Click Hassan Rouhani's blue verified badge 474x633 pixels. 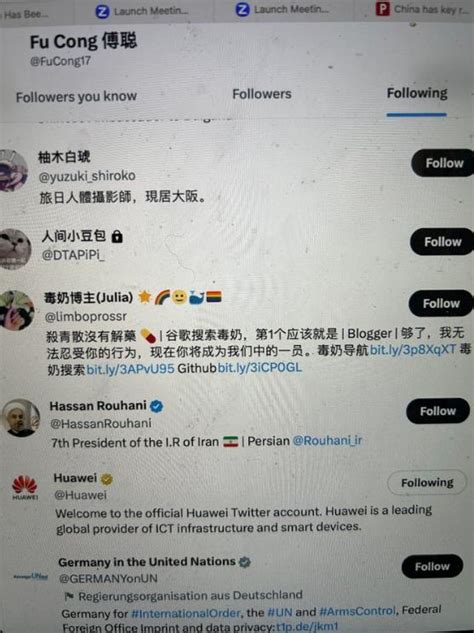click(x=157, y=406)
